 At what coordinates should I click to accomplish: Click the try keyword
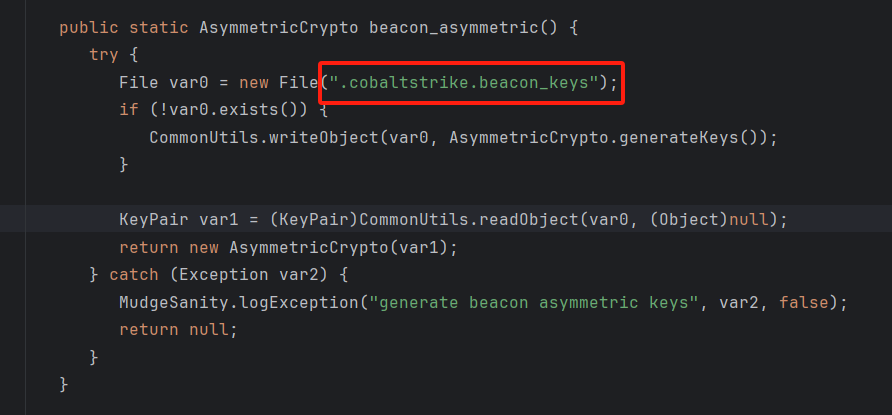(104, 55)
